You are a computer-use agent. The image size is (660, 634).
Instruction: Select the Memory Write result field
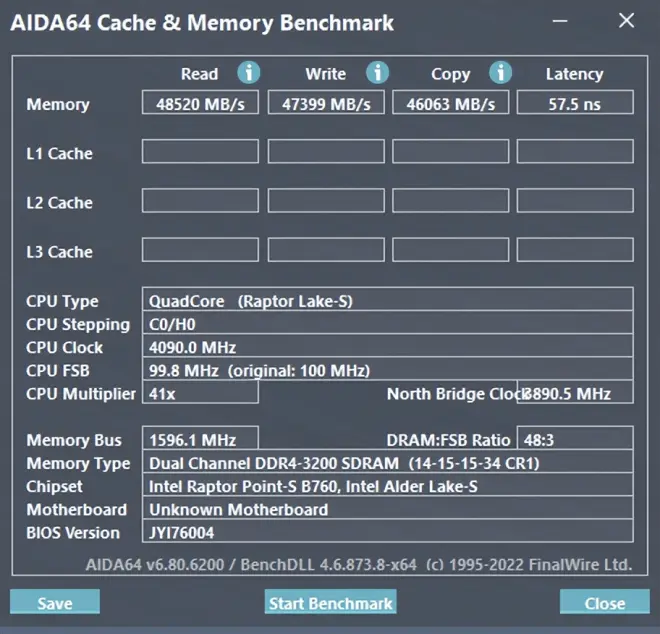coord(326,103)
